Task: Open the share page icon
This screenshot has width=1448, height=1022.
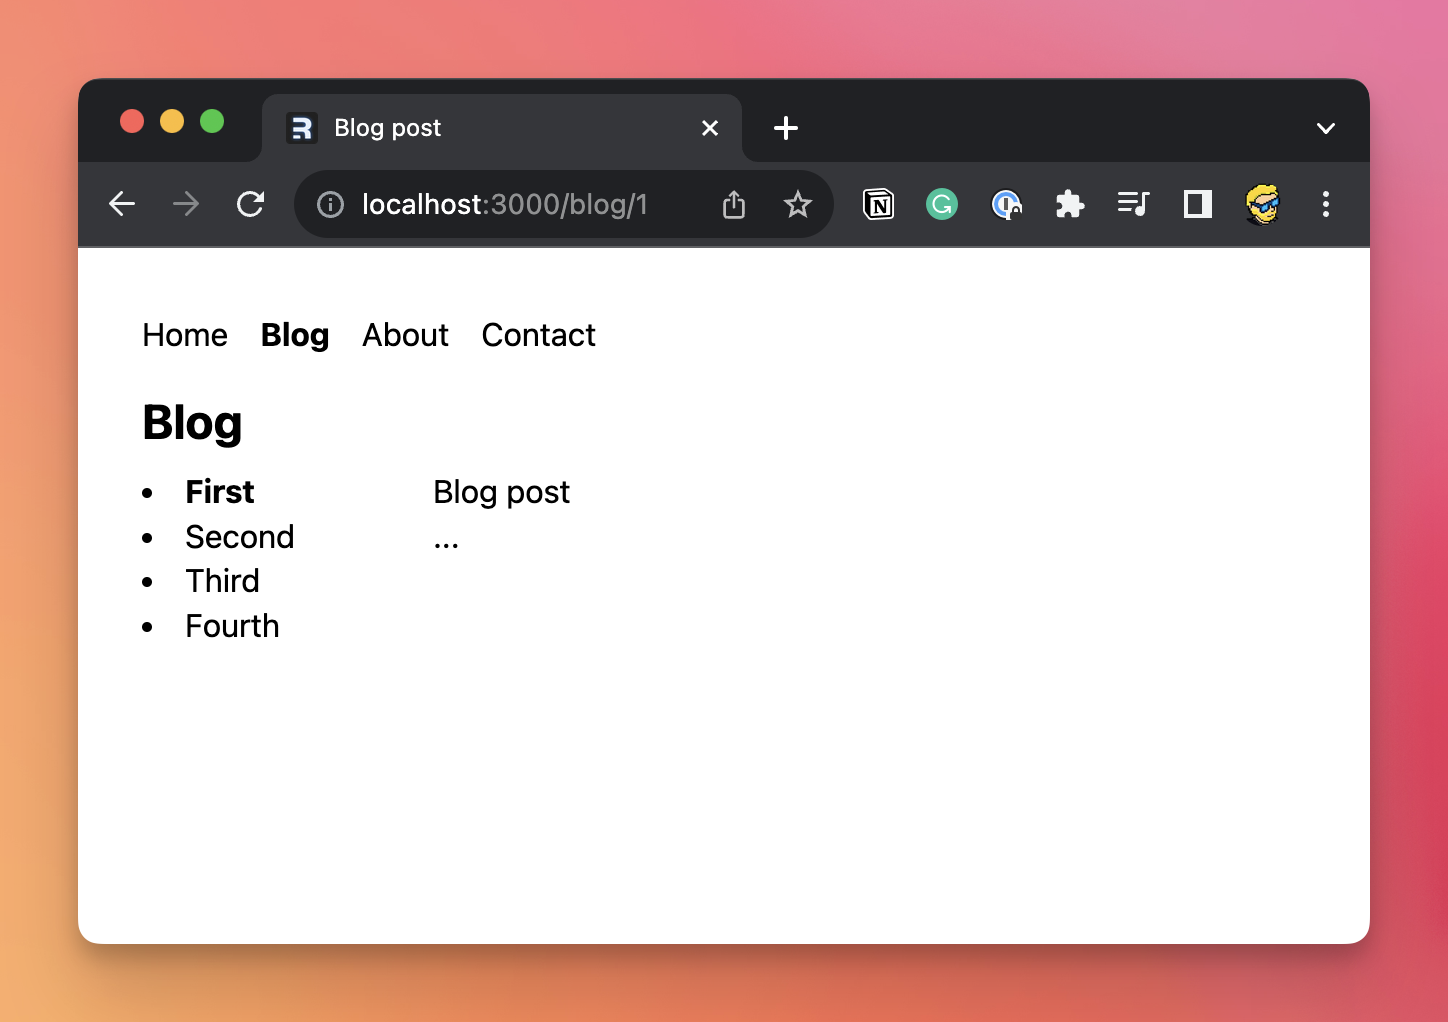Action: (x=734, y=205)
